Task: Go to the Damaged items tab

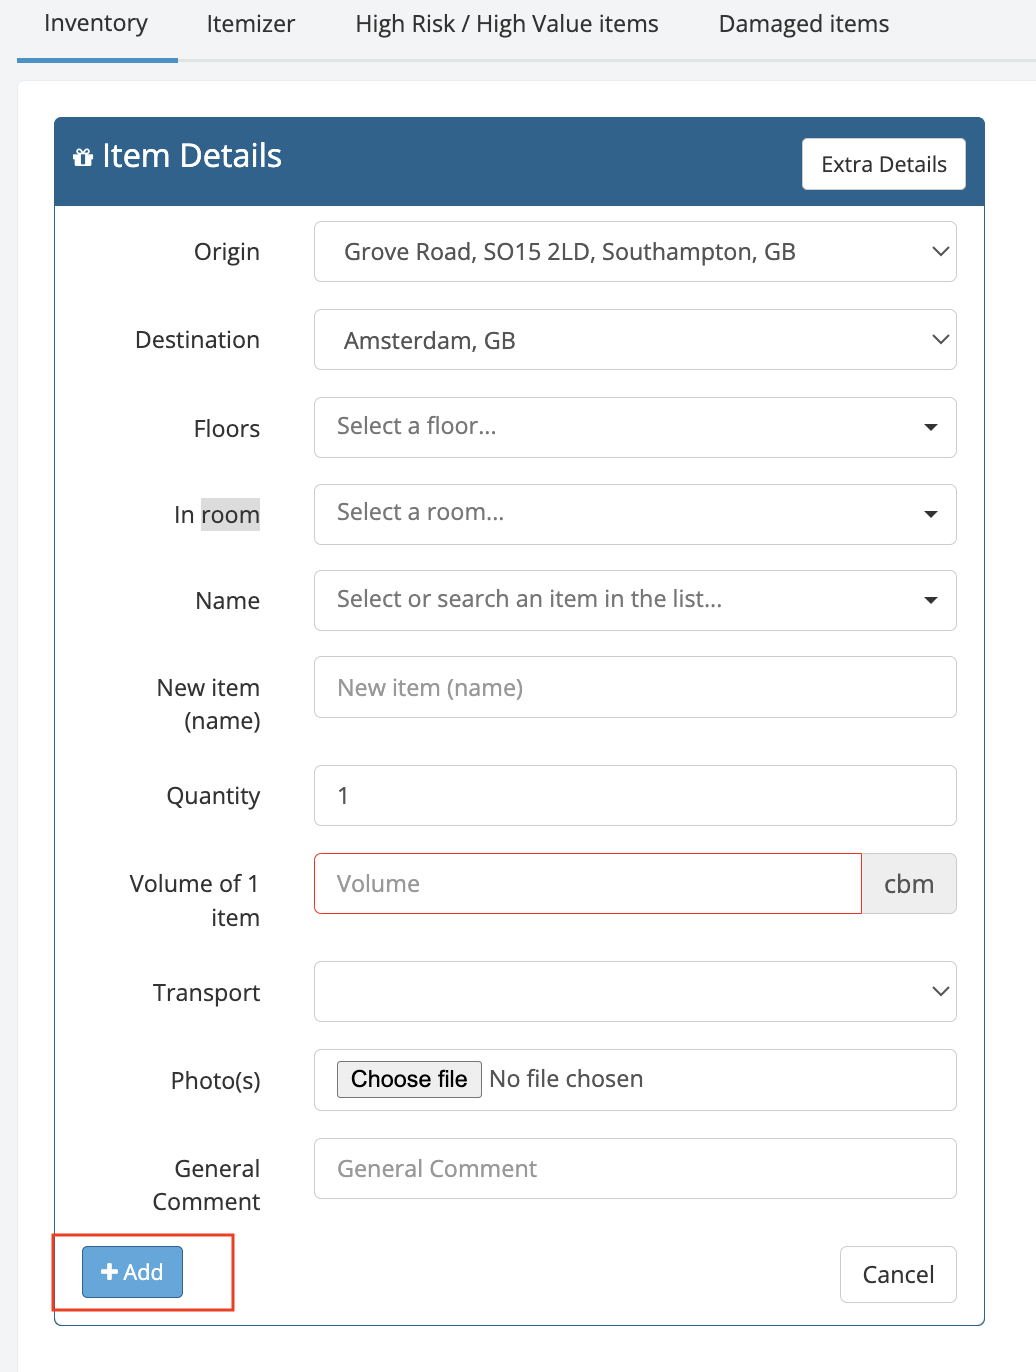Action: pos(804,24)
